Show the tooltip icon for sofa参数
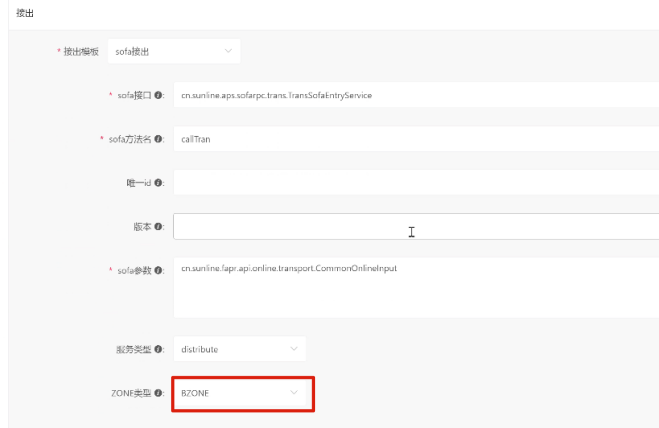The height and width of the screenshot is (428, 659). click(x=159, y=271)
